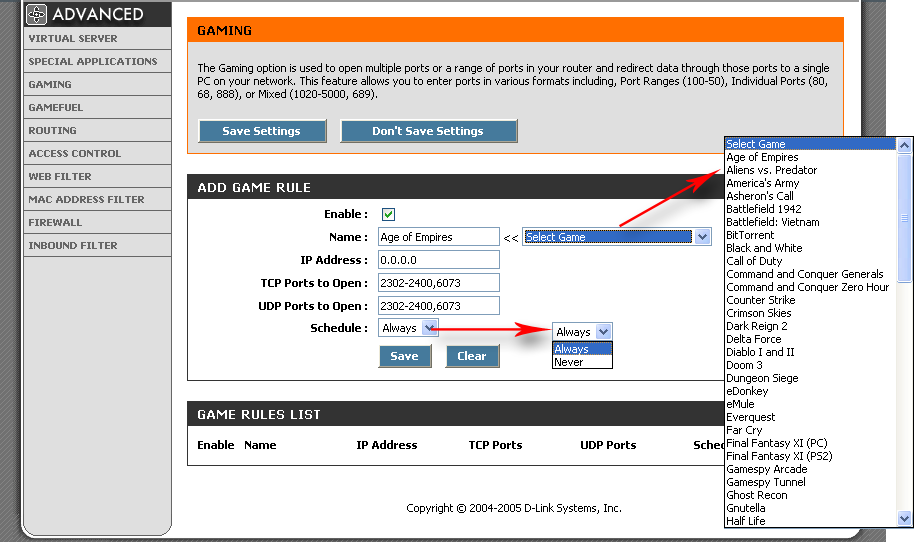923x542 pixels.
Task: Choose Always in schedule list
Action: coord(582,349)
